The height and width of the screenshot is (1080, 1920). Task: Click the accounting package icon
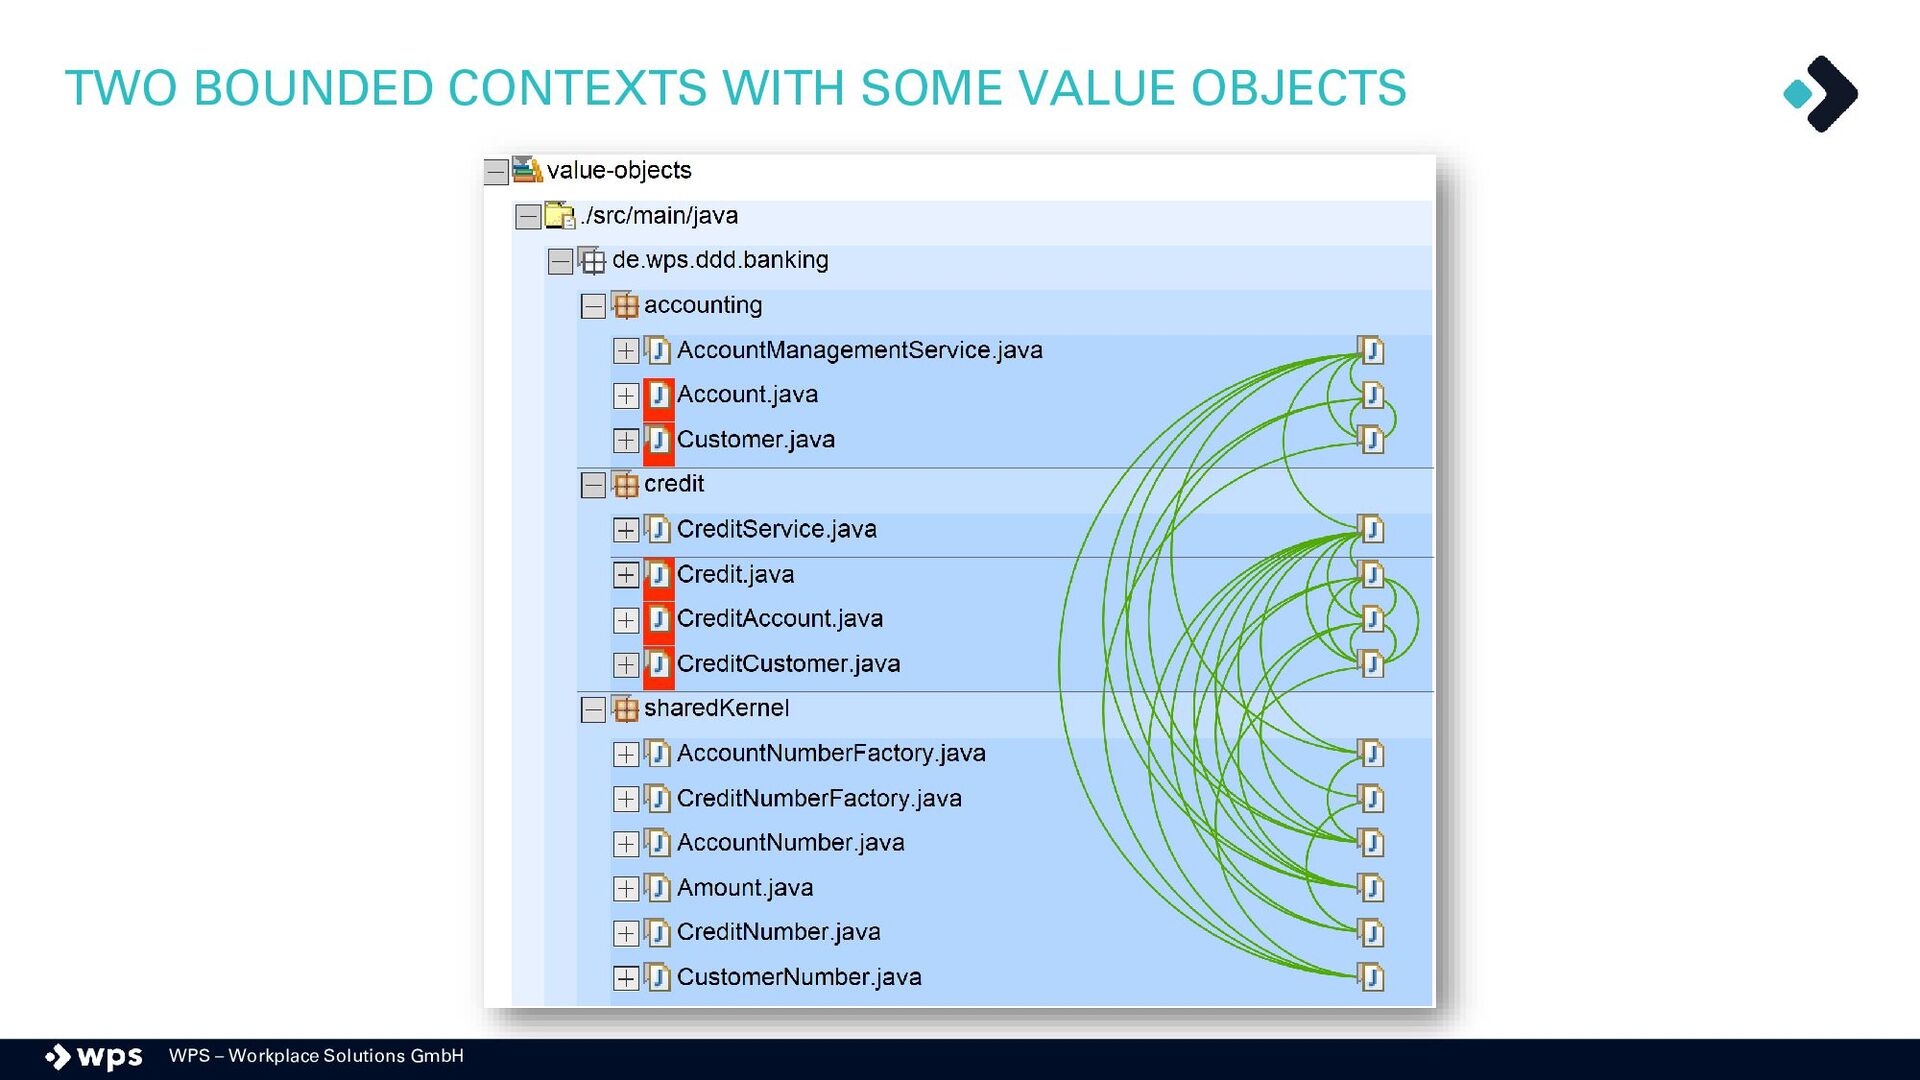coord(625,305)
